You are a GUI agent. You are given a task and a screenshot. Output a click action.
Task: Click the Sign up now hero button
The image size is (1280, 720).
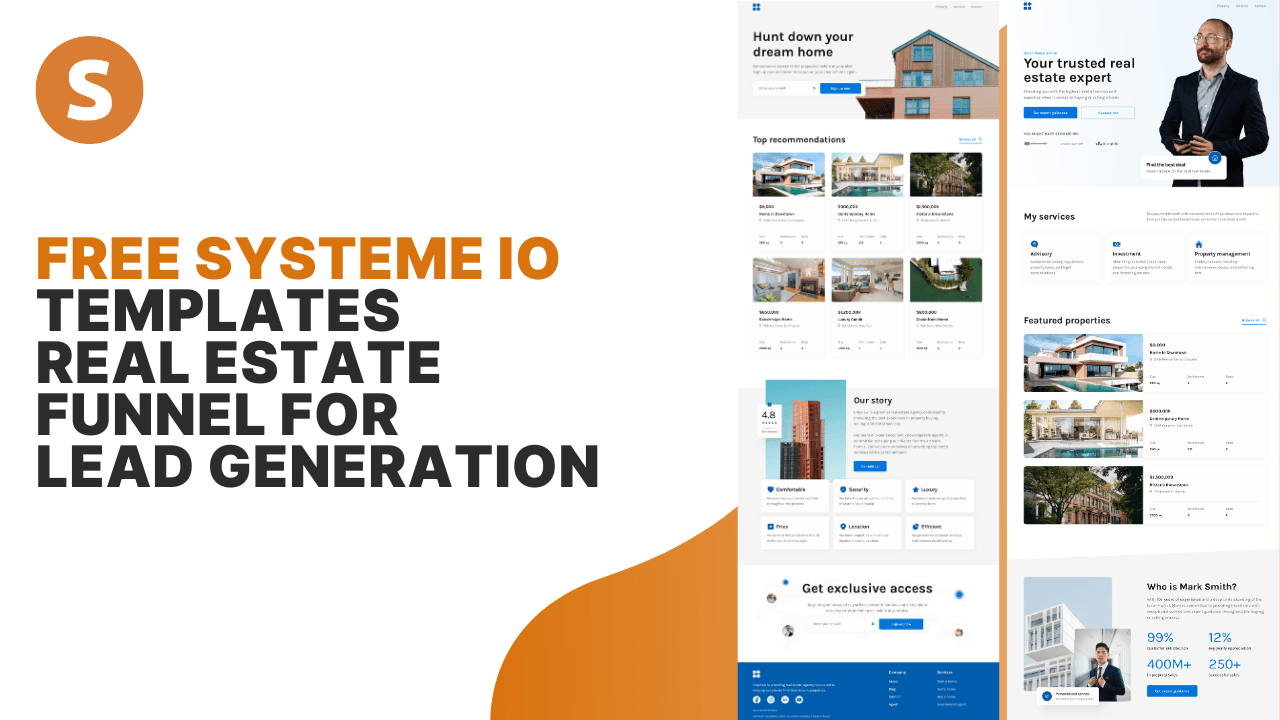pyautogui.click(x=840, y=88)
